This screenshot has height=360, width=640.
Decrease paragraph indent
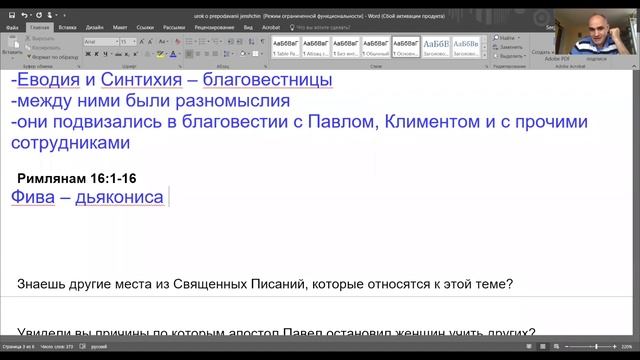click(231, 42)
